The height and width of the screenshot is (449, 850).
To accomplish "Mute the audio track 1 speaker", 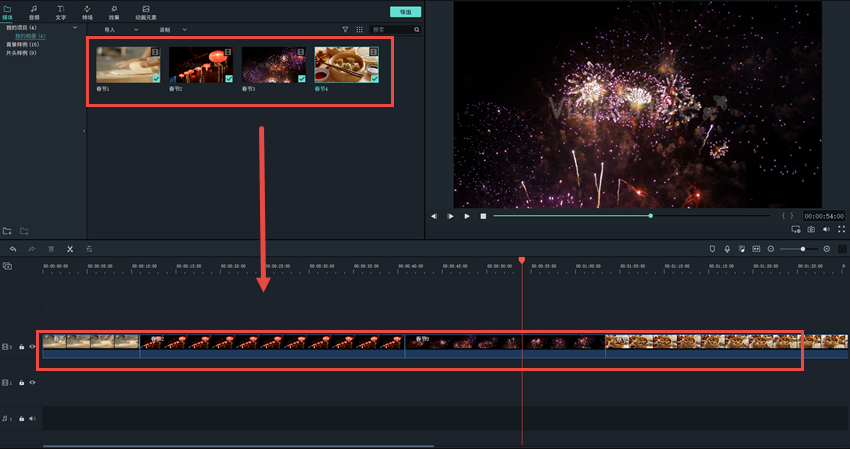I will [x=32, y=419].
